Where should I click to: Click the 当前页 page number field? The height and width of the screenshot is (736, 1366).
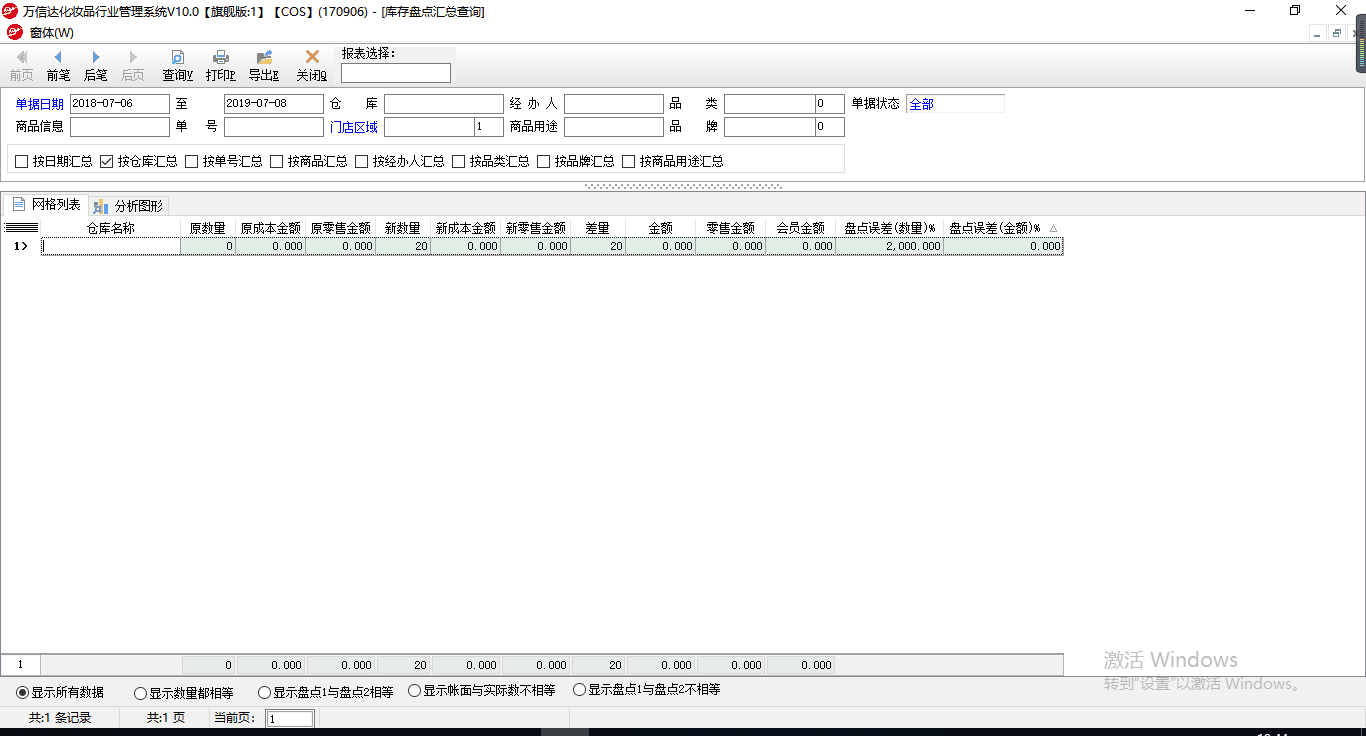pyautogui.click(x=290, y=718)
